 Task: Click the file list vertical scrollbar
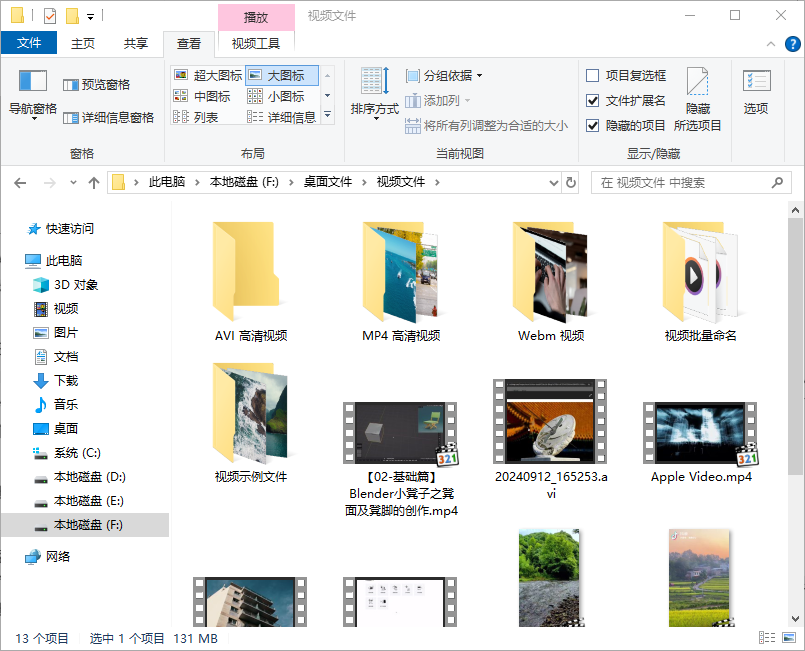coord(795,347)
